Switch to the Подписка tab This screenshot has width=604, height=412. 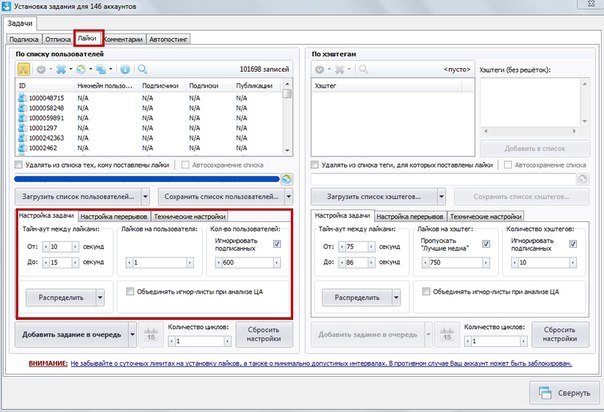click(x=24, y=39)
